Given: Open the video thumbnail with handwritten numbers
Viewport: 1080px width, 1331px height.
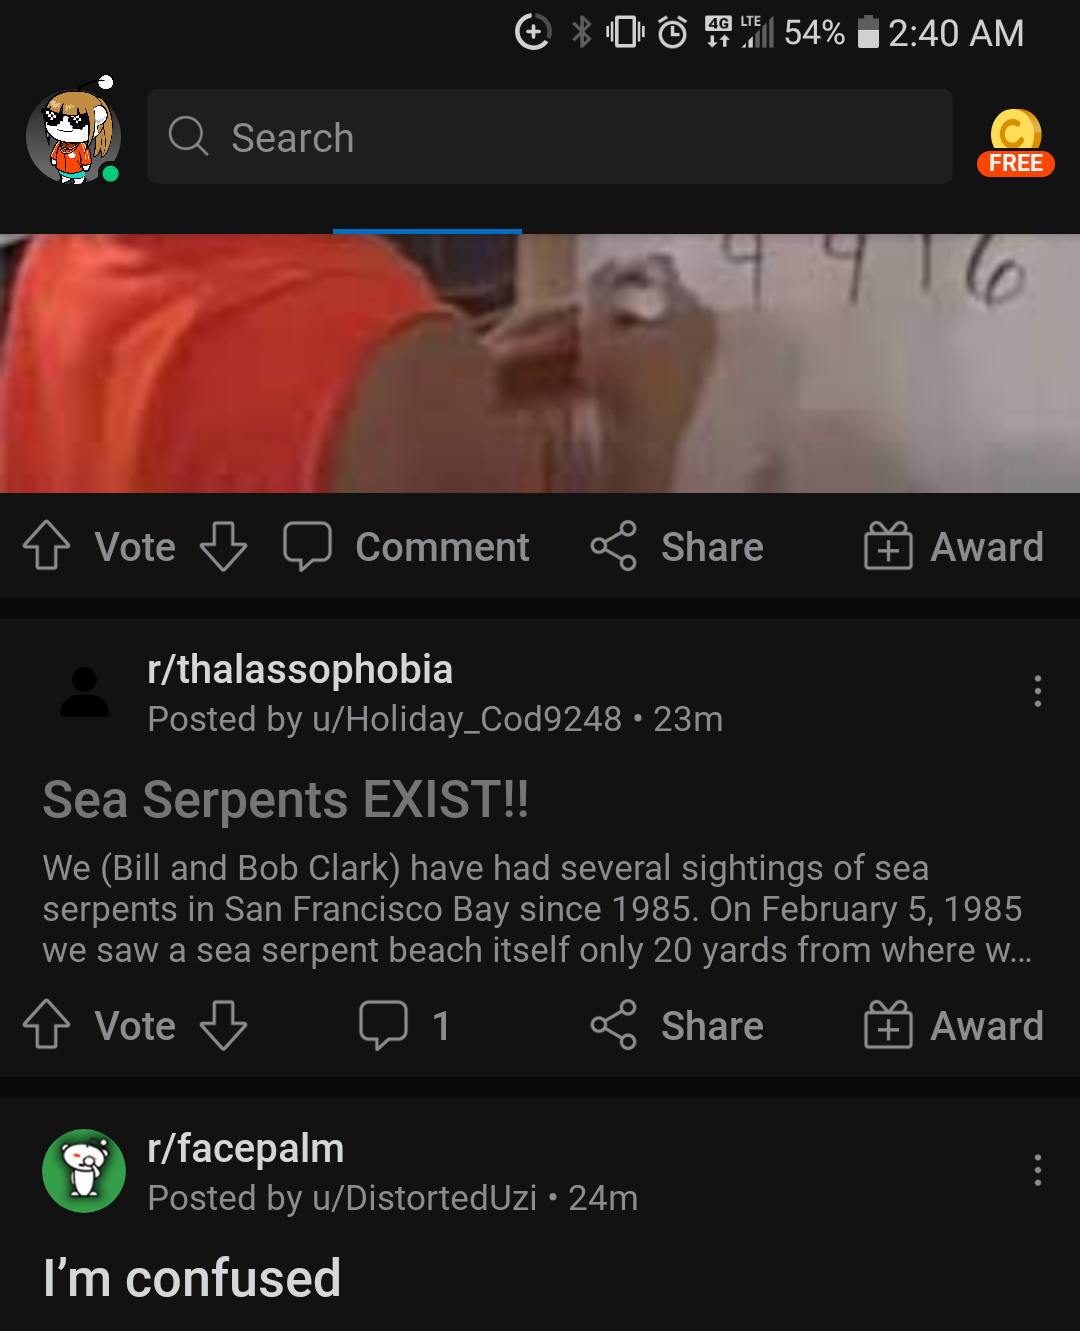Looking at the screenshot, I should [x=540, y=363].
